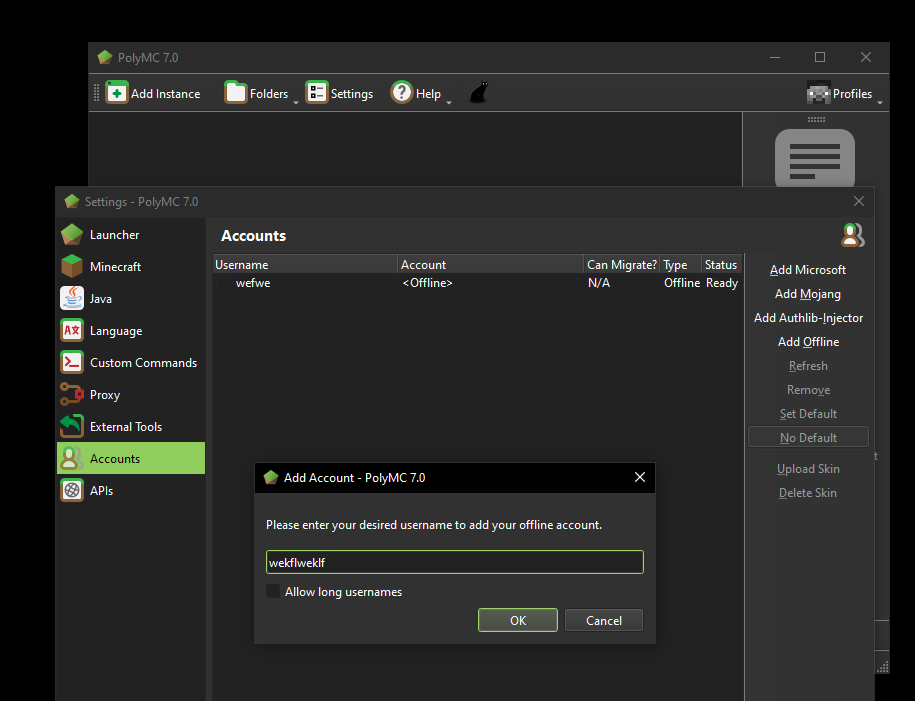Click the offline username text field
This screenshot has width=915, height=701.
point(455,562)
